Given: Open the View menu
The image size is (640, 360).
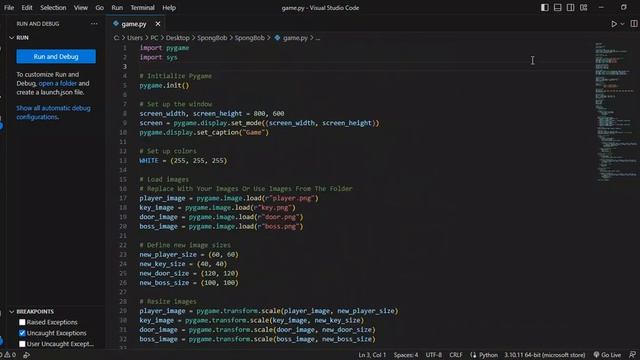Looking at the screenshot, I should click(x=81, y=8).
